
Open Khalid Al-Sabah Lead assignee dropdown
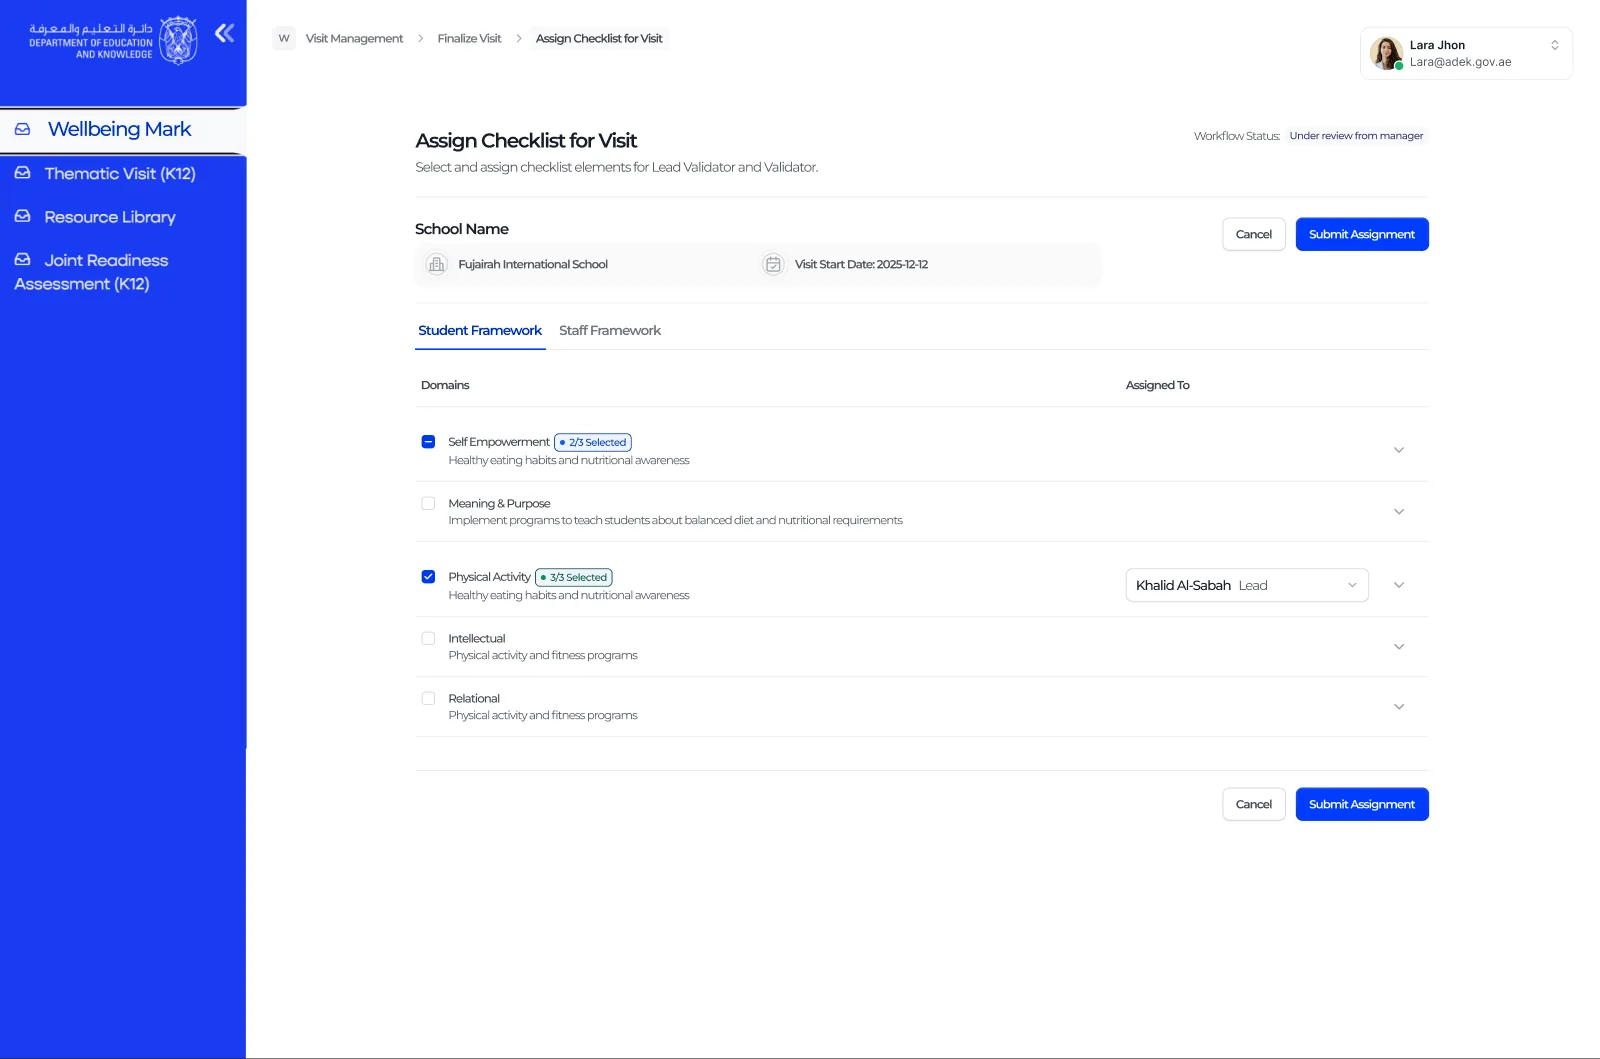(x=1247, y=585)
